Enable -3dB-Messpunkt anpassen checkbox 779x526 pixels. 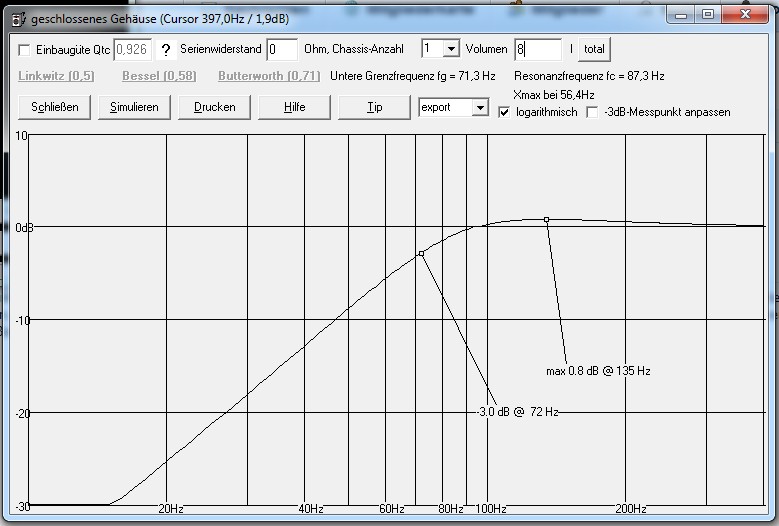click(x=592, y=112)
